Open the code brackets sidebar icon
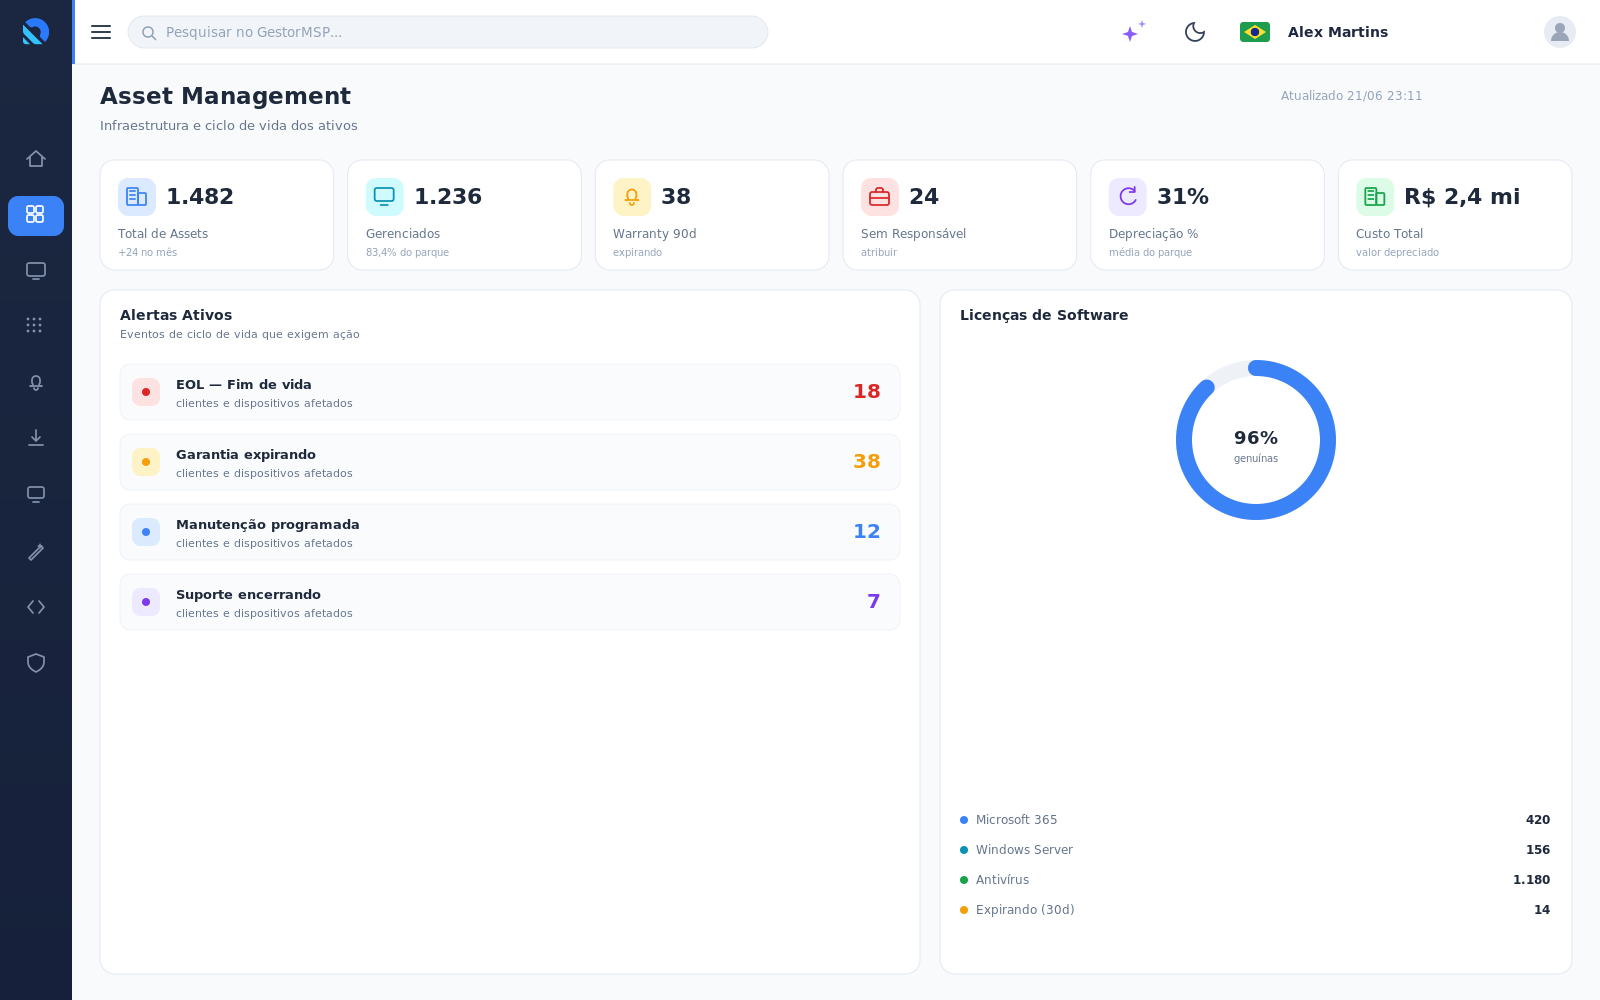The height and width of the screenshot is (1000, 1600). [36, 607]
